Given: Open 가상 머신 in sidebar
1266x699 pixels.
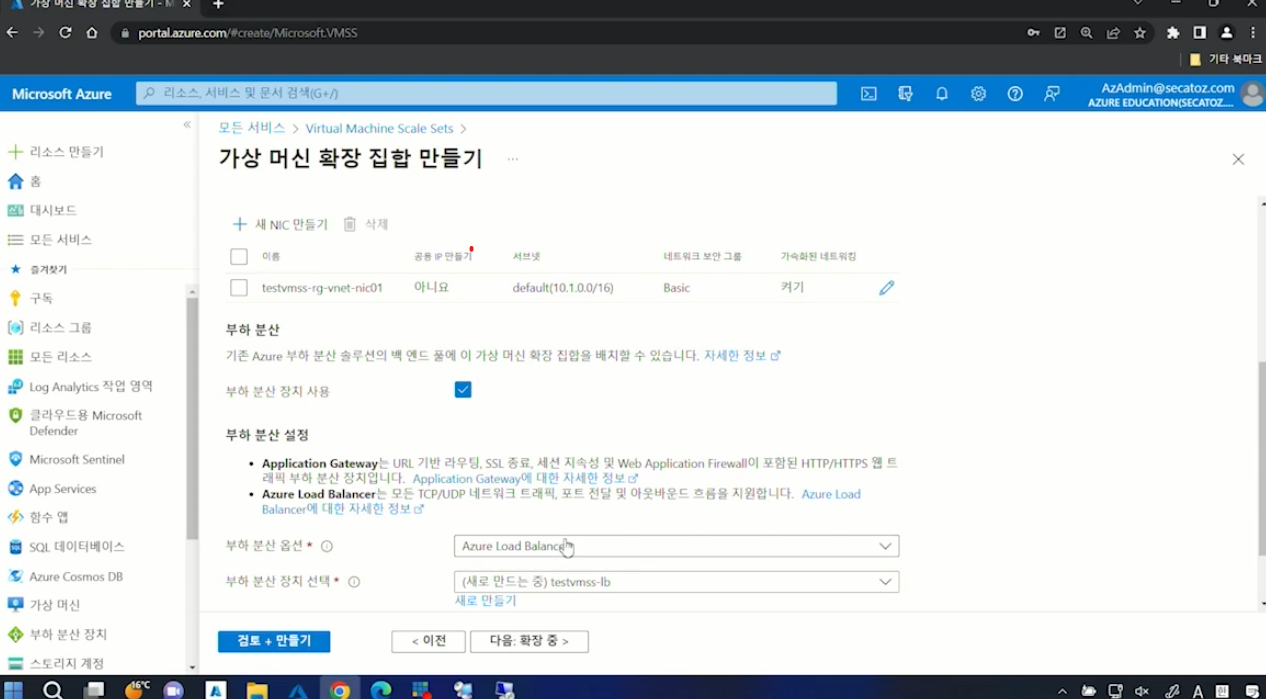Looking at the screenshot, I should coord(44,605).
